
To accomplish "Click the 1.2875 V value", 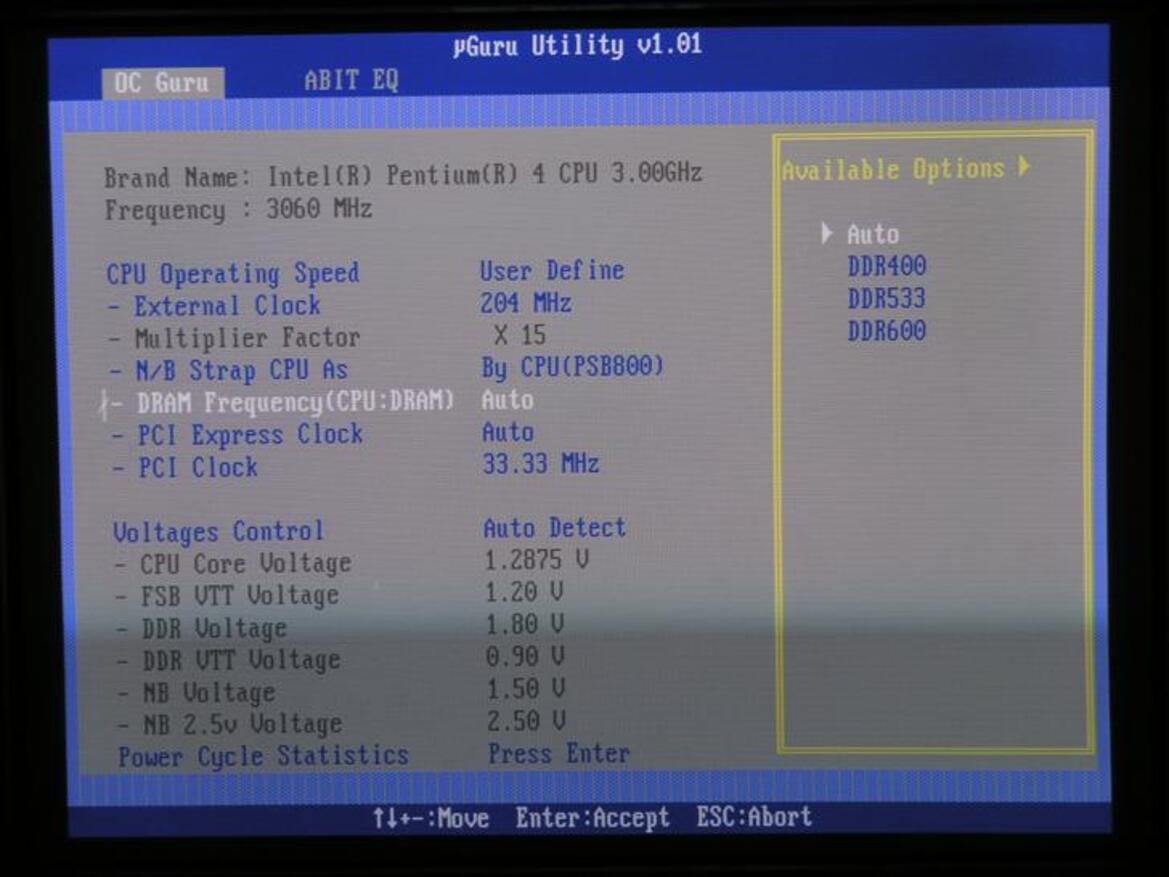I will pyautogui.click(x=537, y=560).
